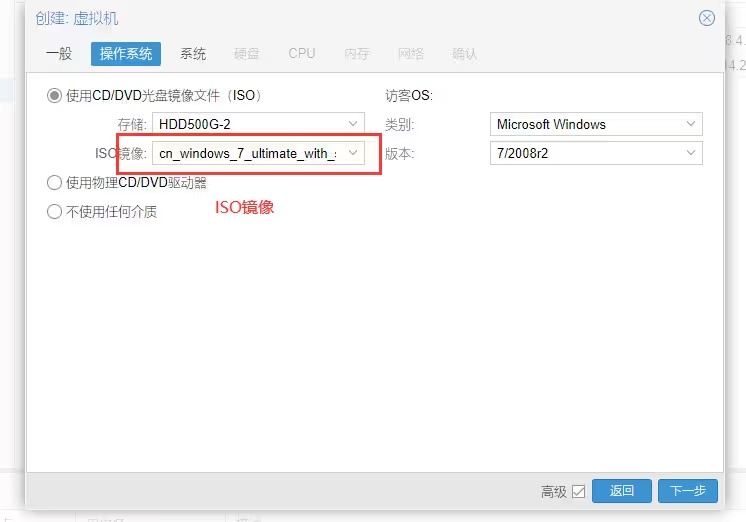This screenshot has height=522, width=746.
Task: Expand the 存储 dropdown arrow
Action: [x=353, y=124]
